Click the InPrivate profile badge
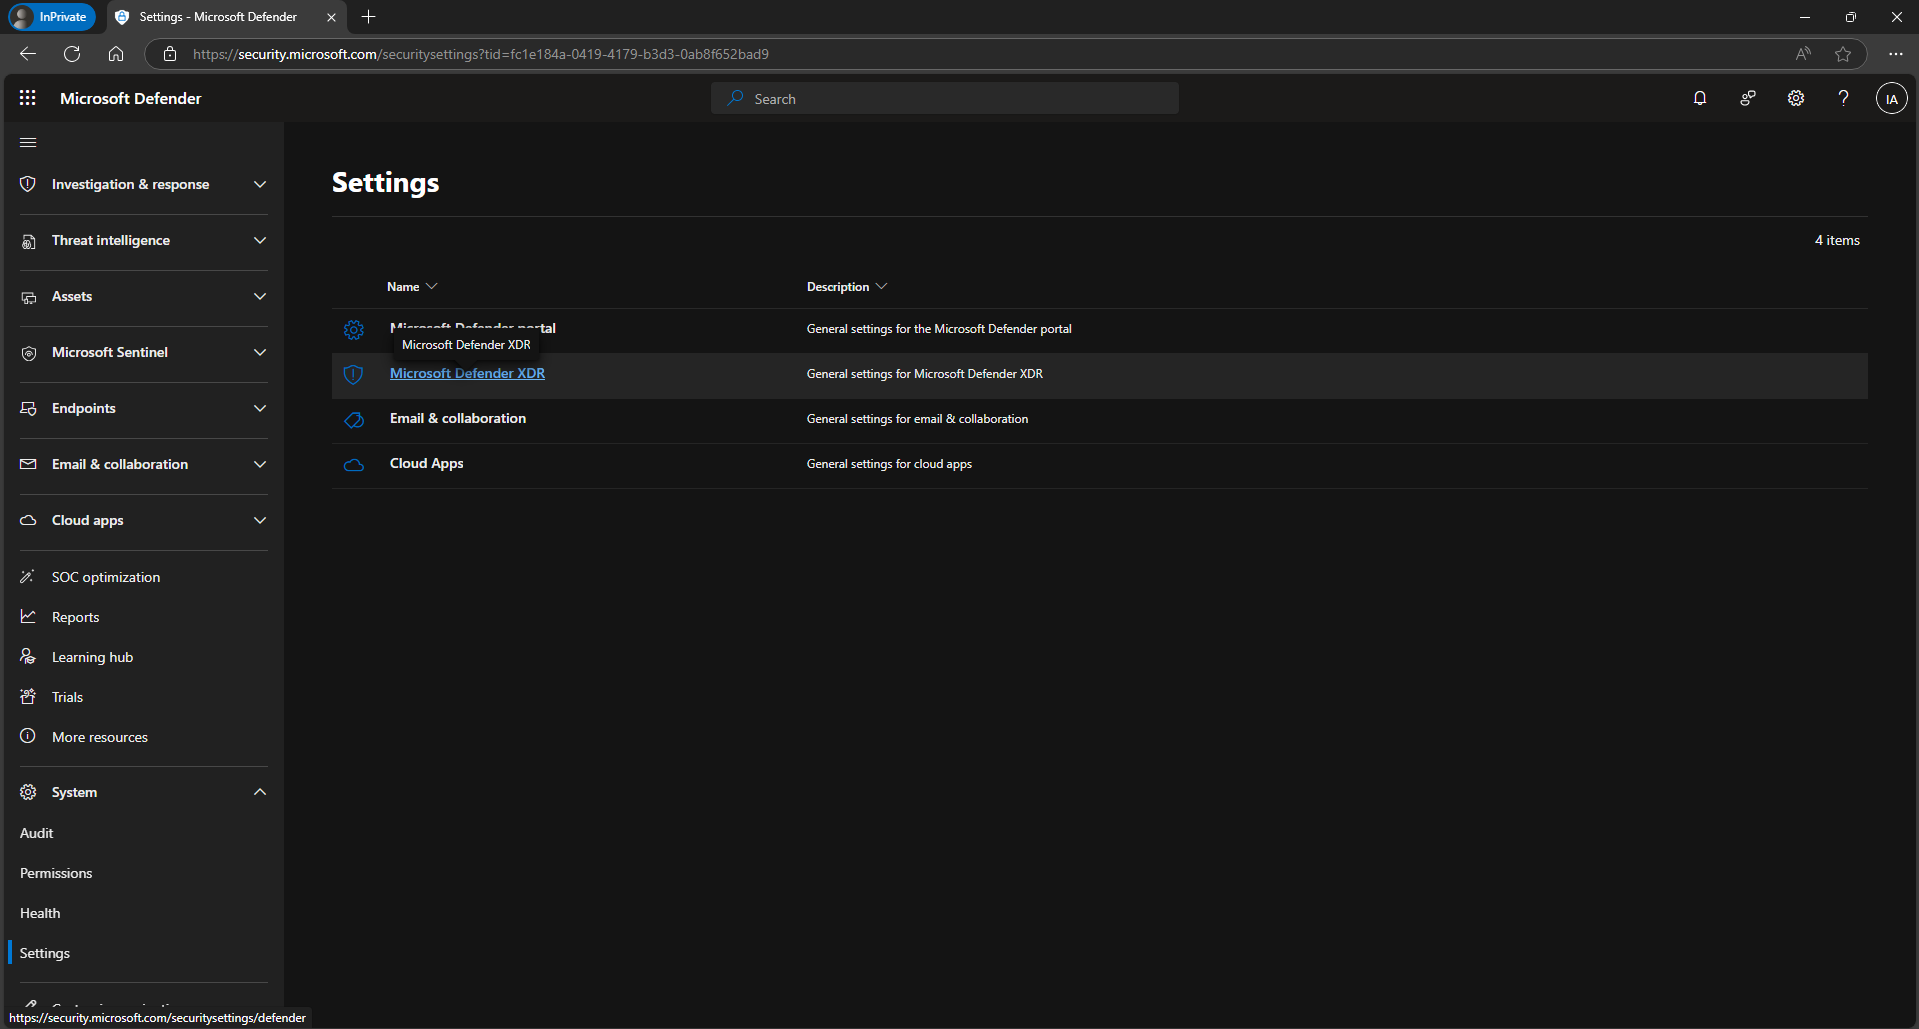The width and height of the screenshot is (1919, 1029). (x=52, y=17)
